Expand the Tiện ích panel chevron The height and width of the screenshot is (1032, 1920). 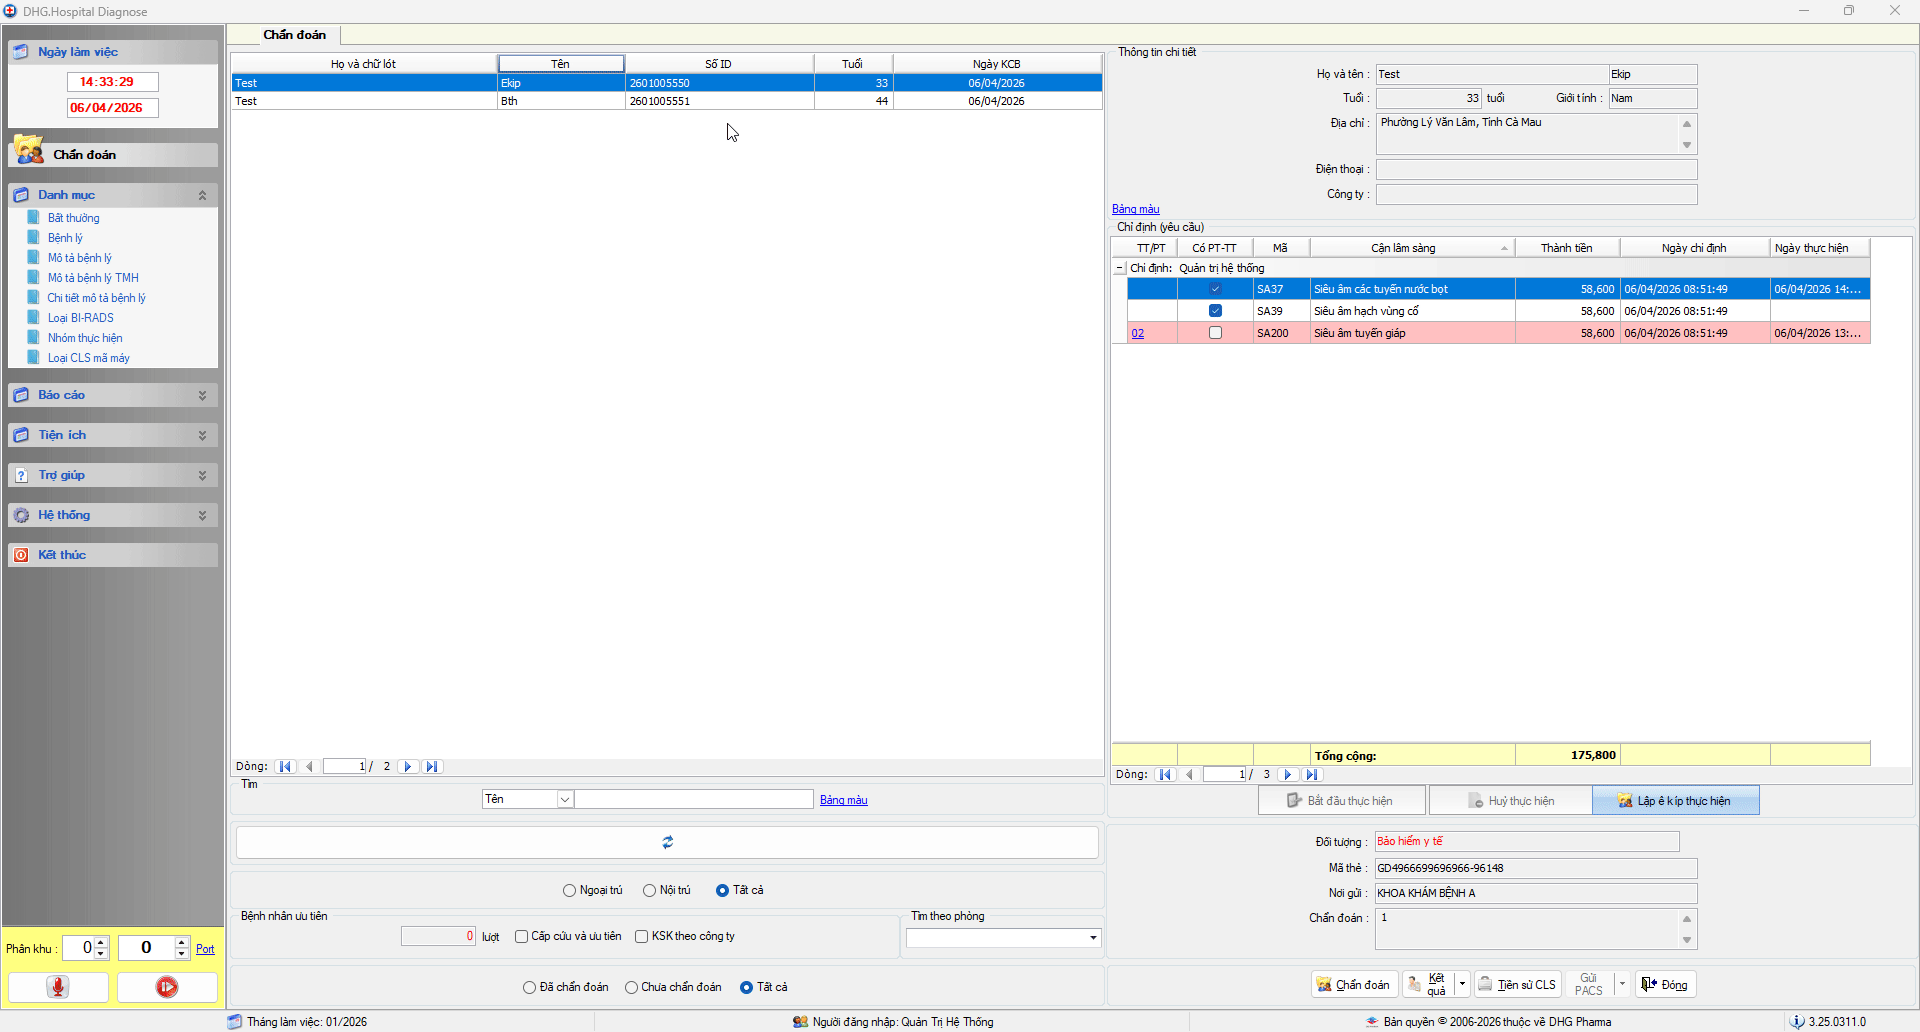pos(202,435)
